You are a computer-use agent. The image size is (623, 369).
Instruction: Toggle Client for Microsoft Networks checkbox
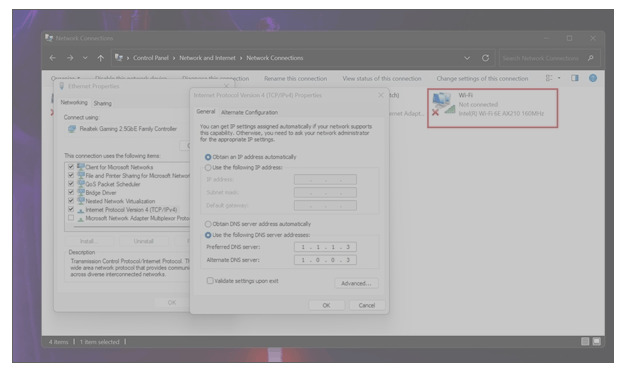point(71,167)
